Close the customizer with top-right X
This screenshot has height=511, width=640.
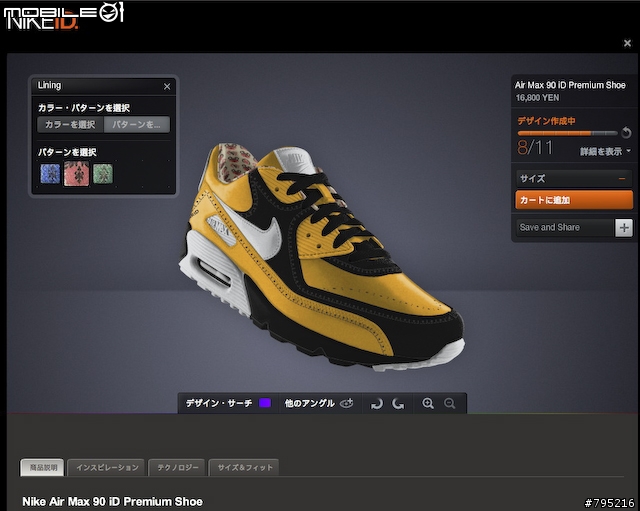tap(627, 43)
